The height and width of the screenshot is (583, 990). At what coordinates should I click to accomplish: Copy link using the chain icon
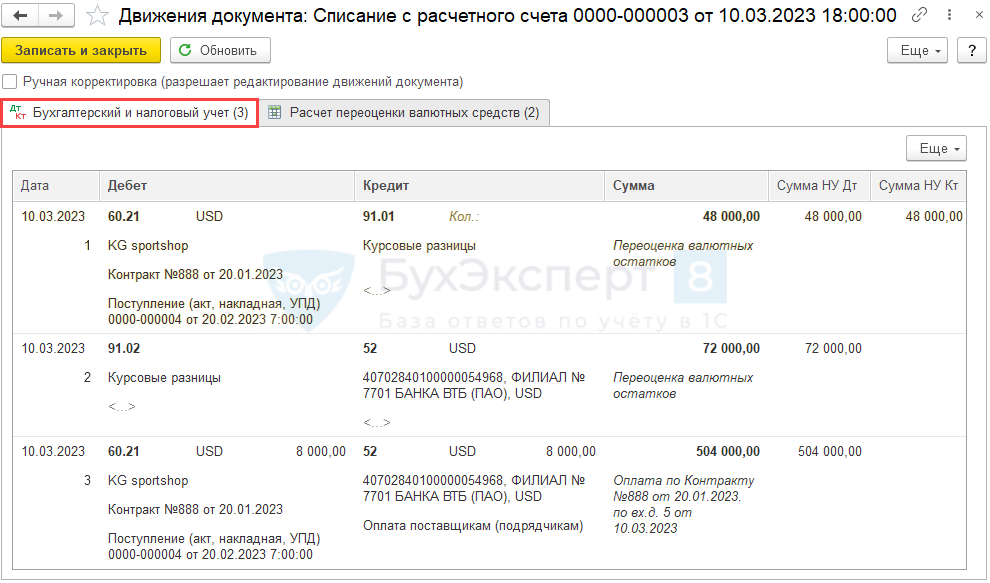[x=919, y=16]
